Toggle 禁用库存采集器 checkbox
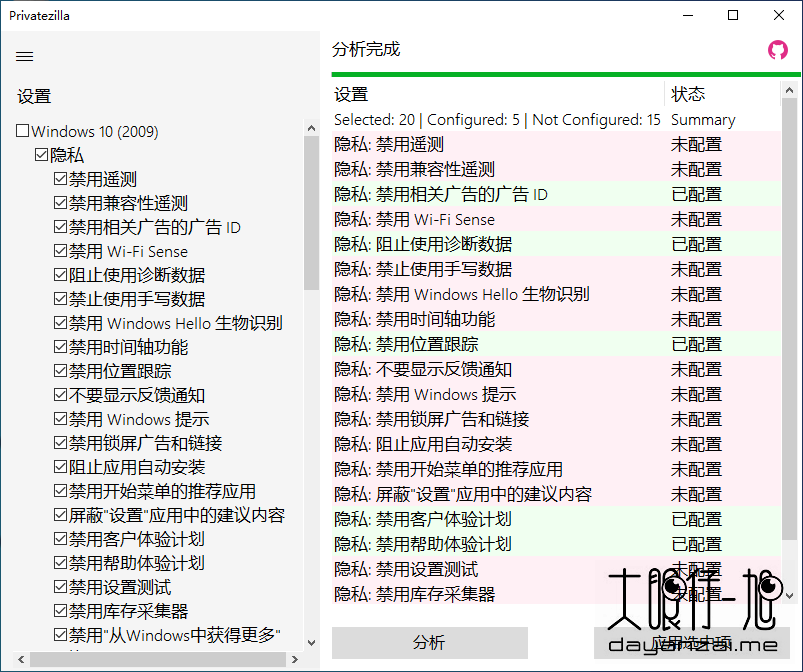 click(60, 611)
